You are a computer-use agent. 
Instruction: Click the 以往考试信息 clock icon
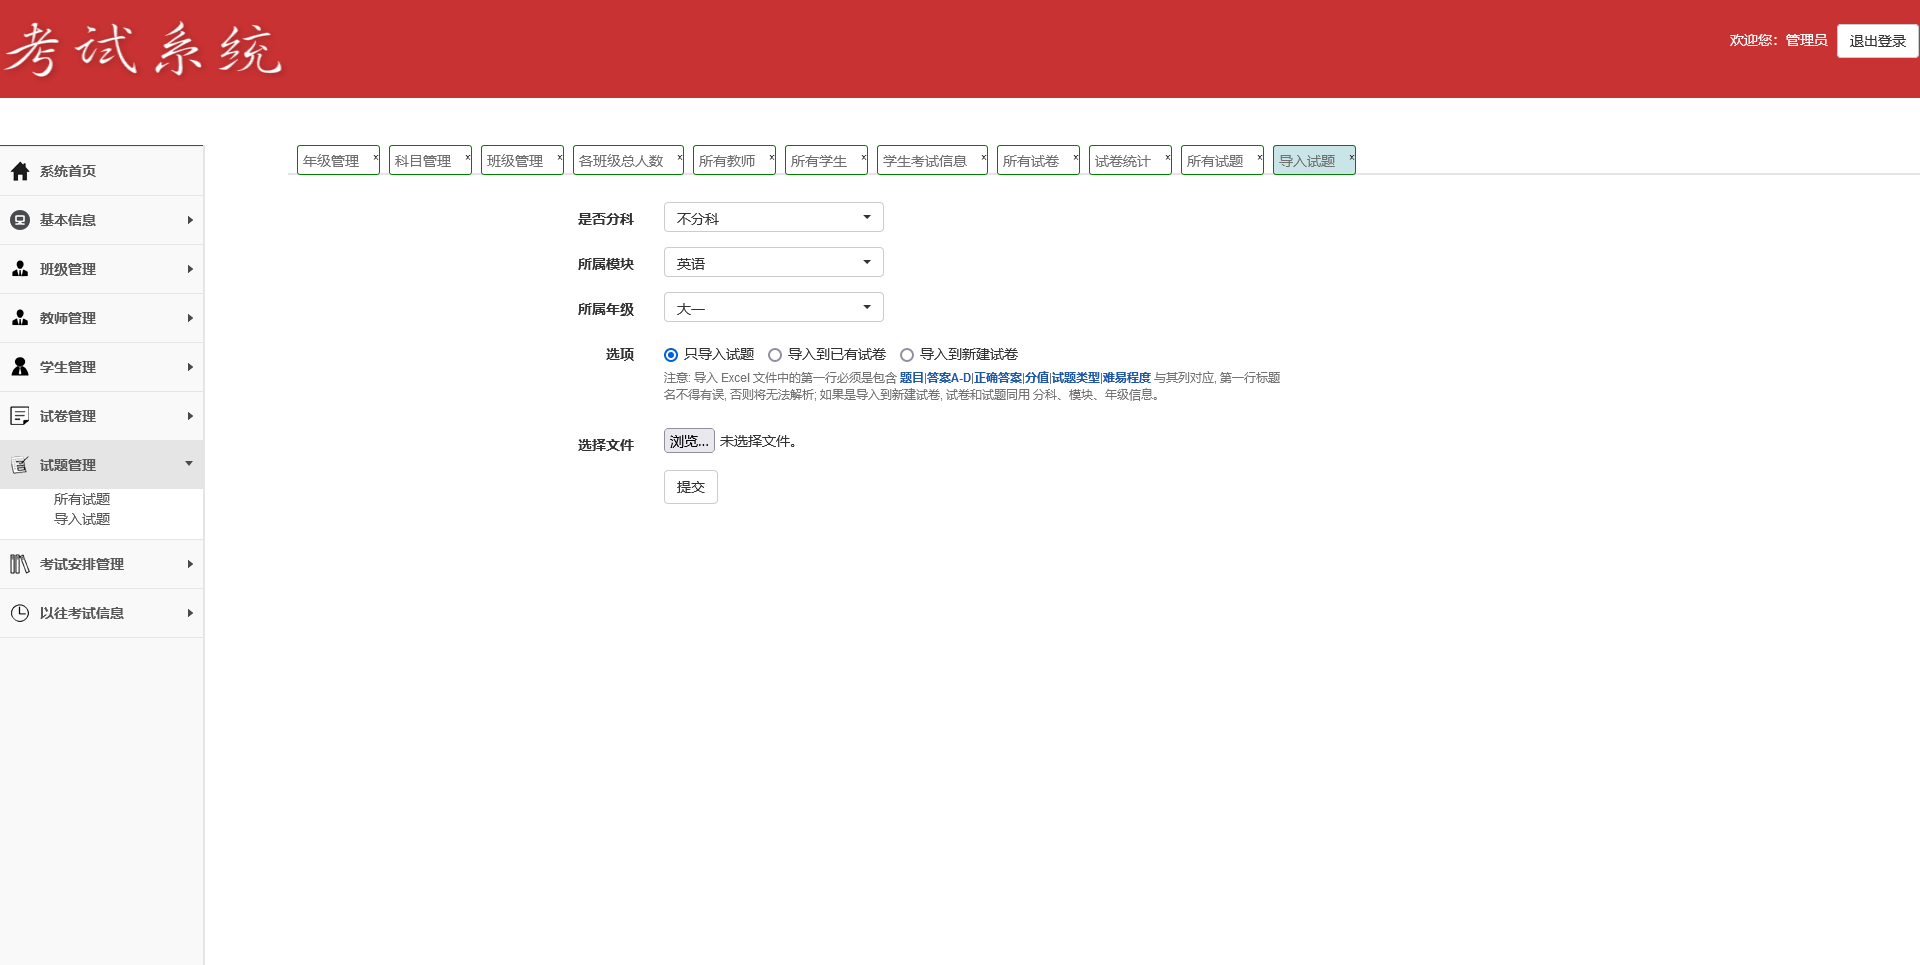pyautogui.click(x=20, y=612)
